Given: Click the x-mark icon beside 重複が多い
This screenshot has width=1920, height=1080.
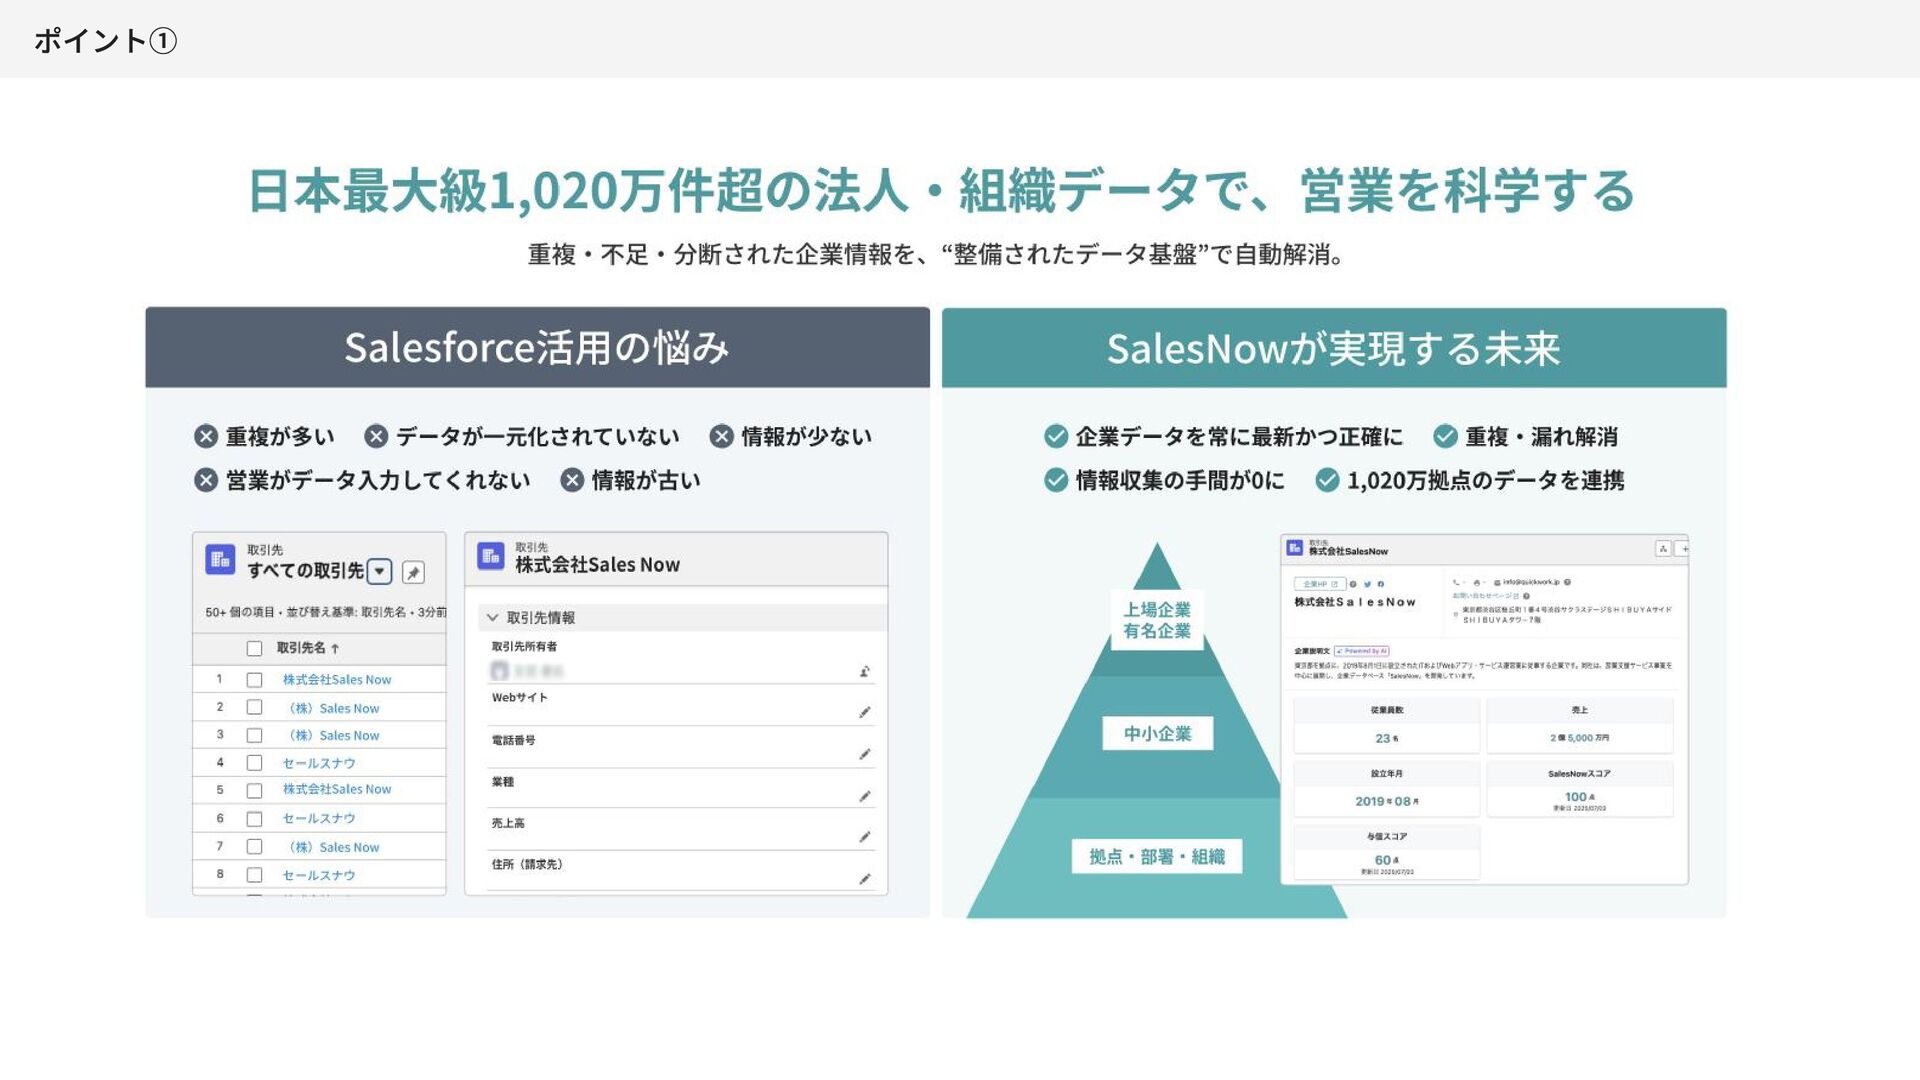Looking at the screenshot, I should click(x=206, y=437).
